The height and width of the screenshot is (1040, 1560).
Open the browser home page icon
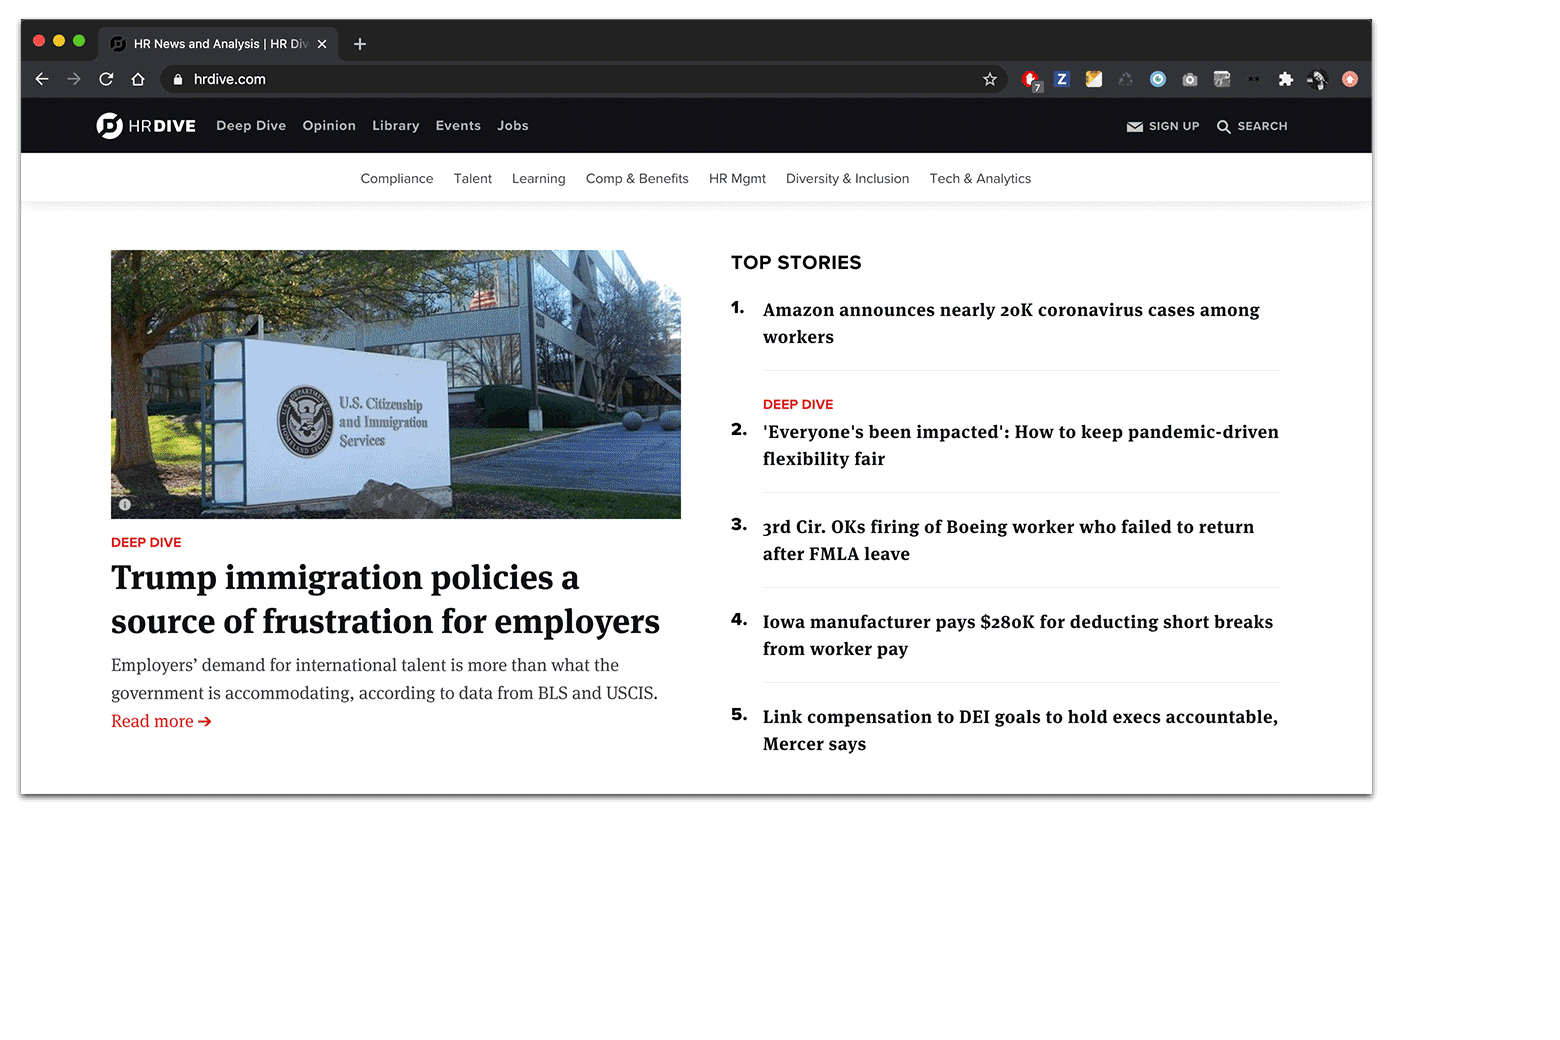click(138, 79)
